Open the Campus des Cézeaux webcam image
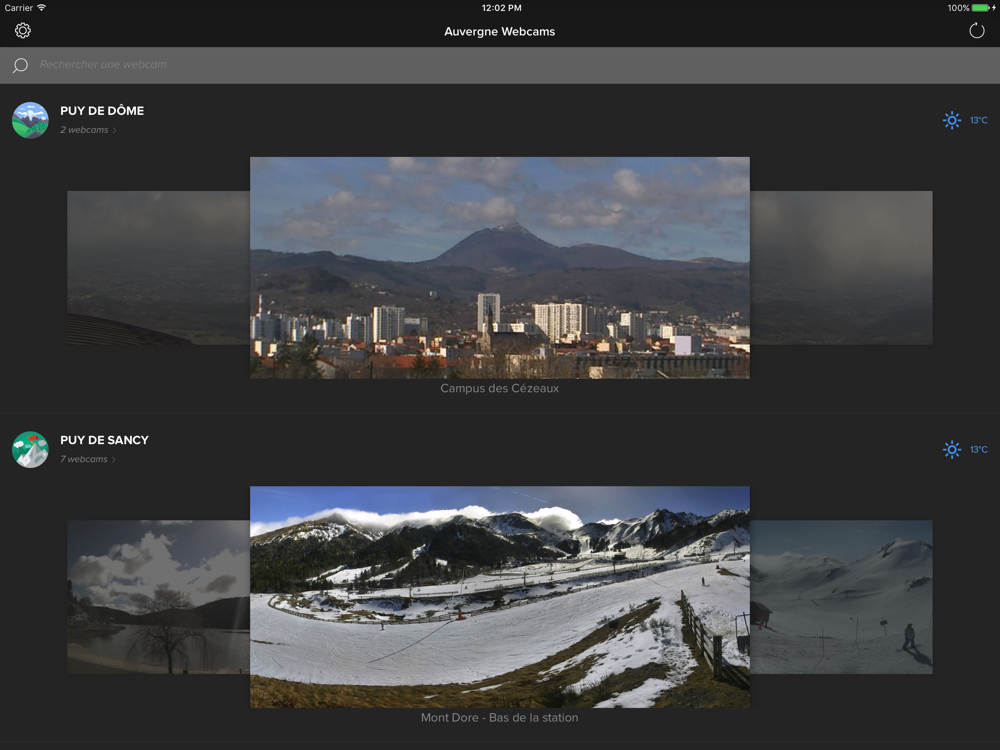 (499, 267)
